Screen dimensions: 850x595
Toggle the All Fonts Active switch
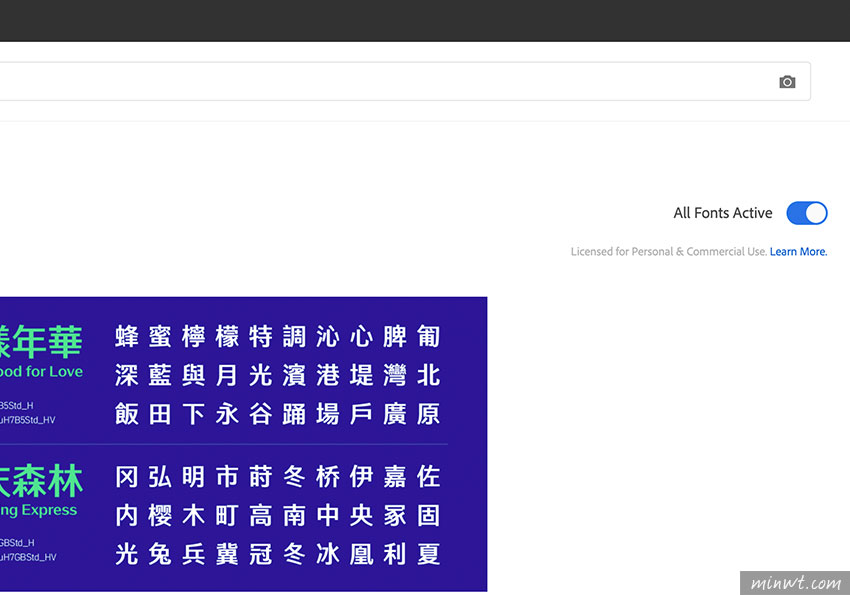806,213
